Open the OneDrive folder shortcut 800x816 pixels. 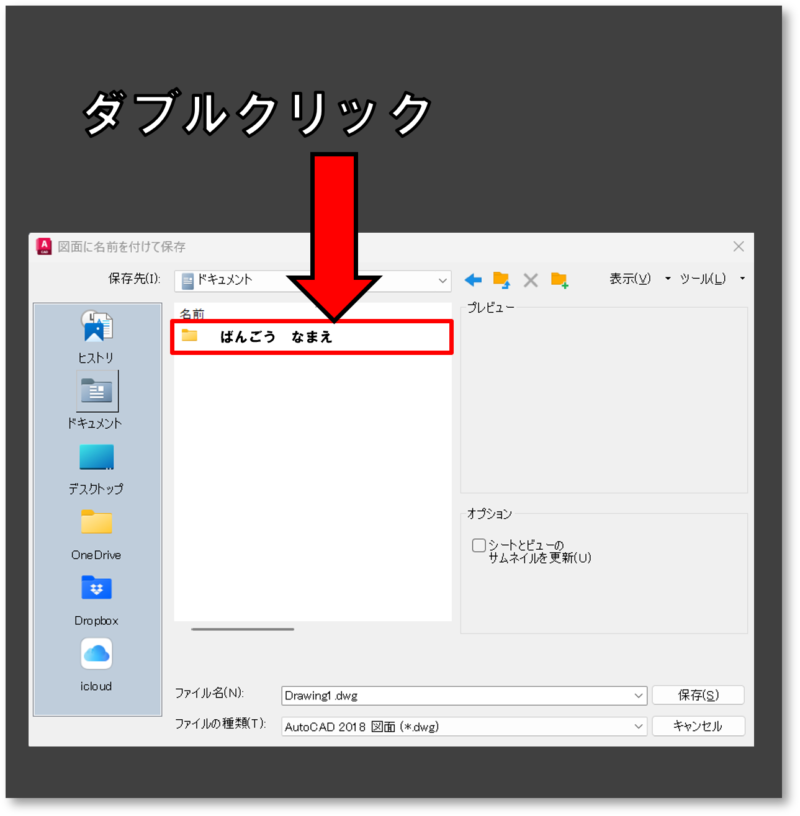pyautogui.click(x=96, y=534)
